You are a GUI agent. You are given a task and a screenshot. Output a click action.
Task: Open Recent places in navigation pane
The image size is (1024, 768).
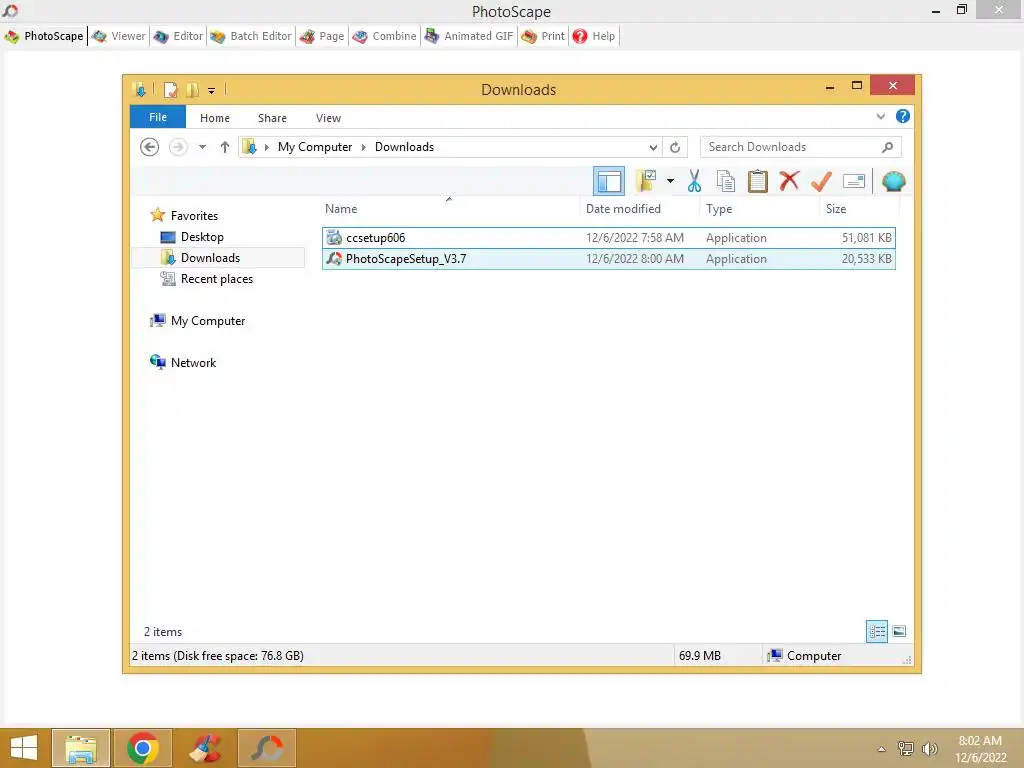(x=217, y=279)
